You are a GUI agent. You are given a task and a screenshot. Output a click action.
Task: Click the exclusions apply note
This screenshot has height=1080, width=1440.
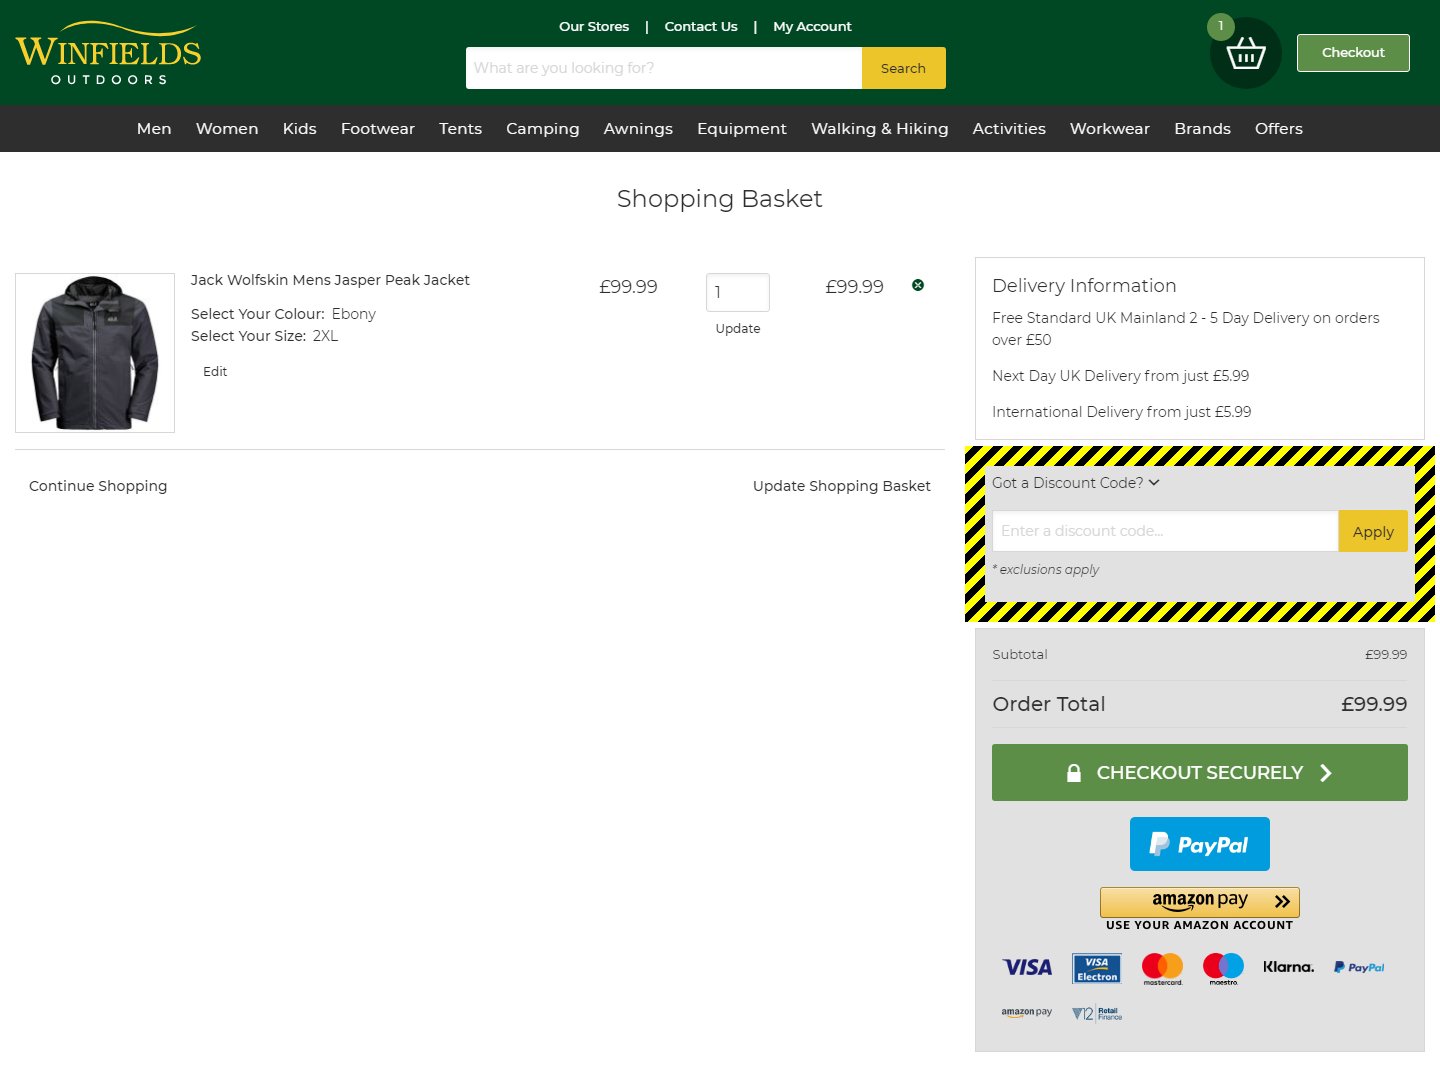pyautogui.click(x=1046, y=569)
